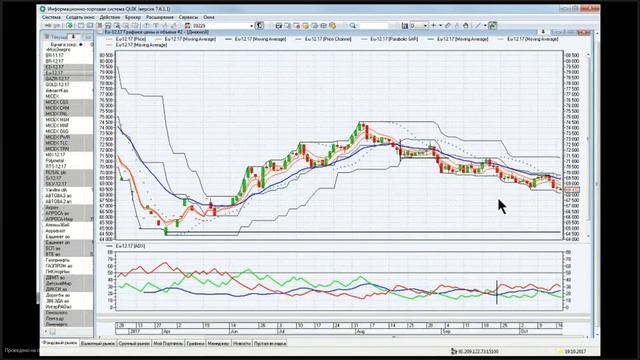Click the search input field in toolbar
This screenshot has height=360, width=640.
(373, 25)
